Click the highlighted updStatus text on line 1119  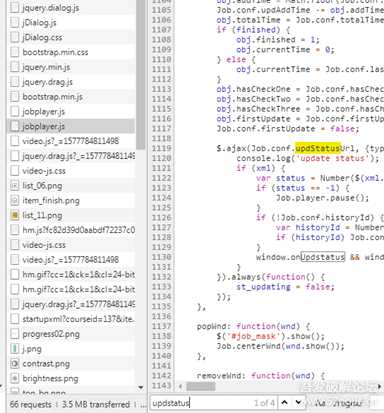318,148
